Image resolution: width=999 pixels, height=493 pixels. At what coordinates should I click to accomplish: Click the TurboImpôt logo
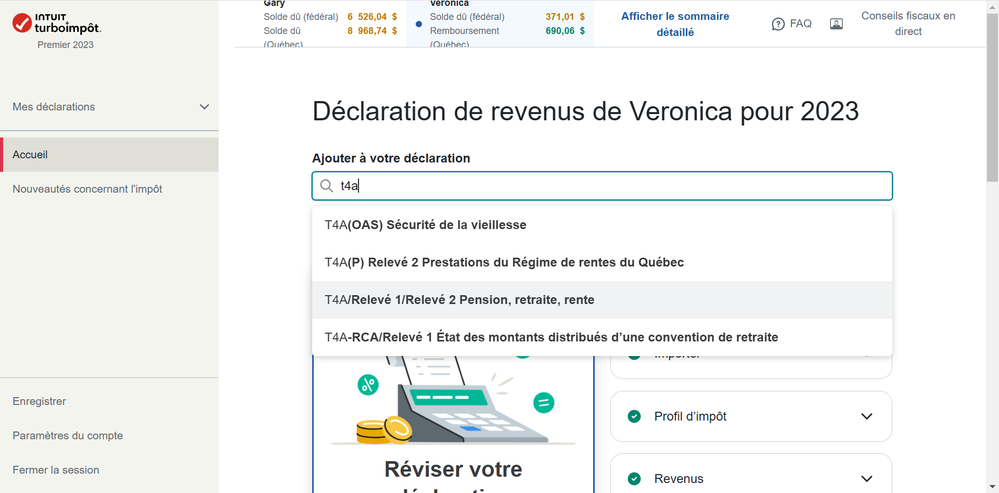pyautogui.click(x=57, y=23)
